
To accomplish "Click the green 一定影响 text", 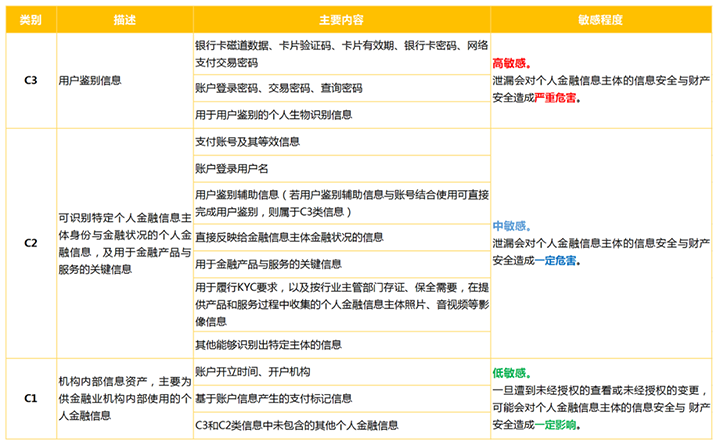I will pos(557,425).
